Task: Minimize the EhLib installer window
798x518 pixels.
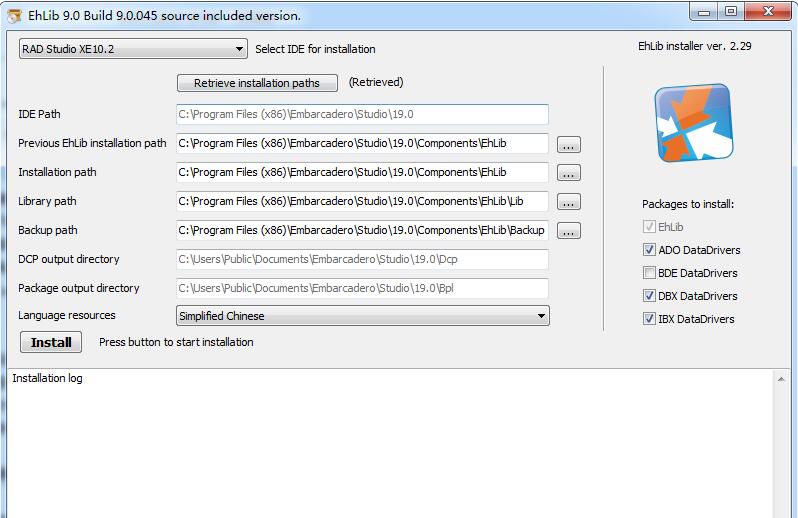Action: click(x=706, y=12)
